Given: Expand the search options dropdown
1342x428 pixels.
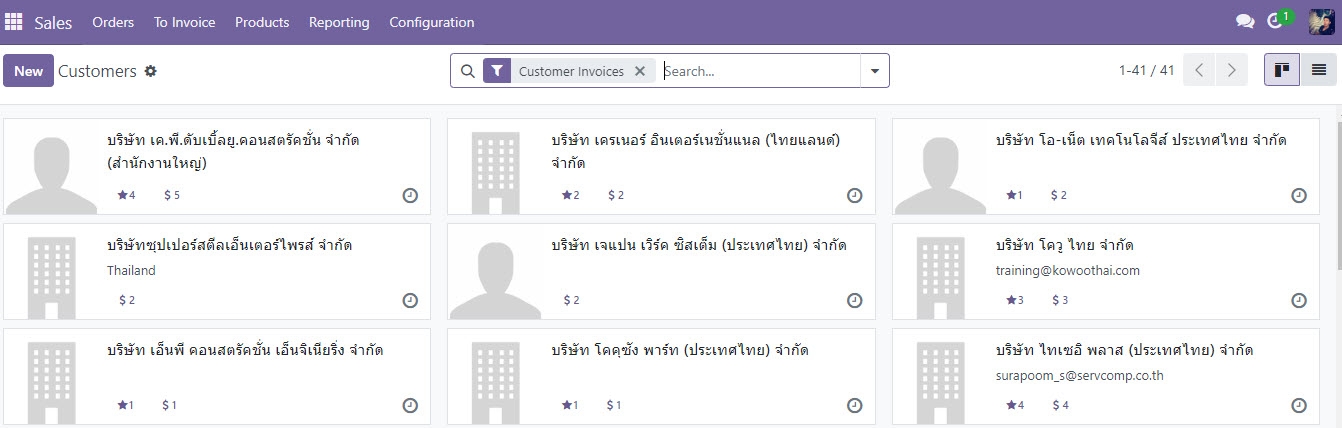Looking at the screenshot, I should pos(875,71).
